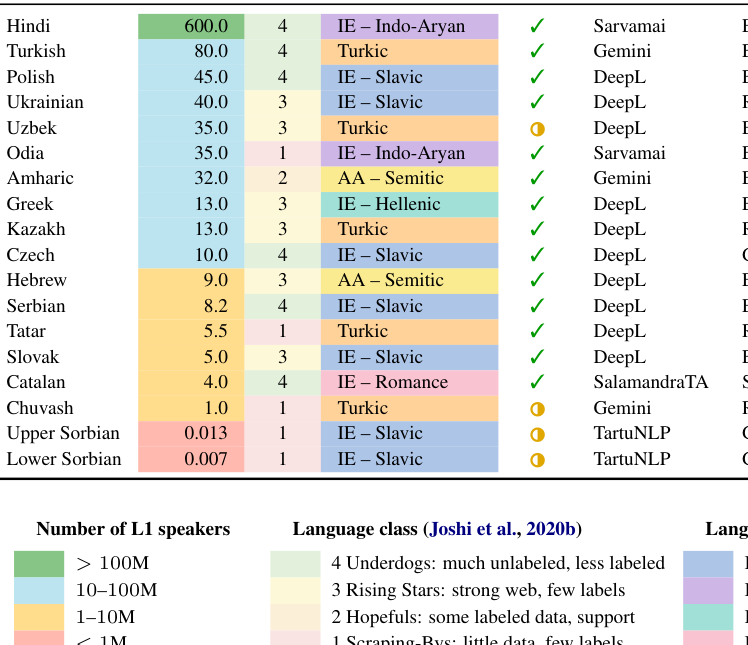Select the '80.0' speakers value
The image size is (748, 645).
click(211, 51)
